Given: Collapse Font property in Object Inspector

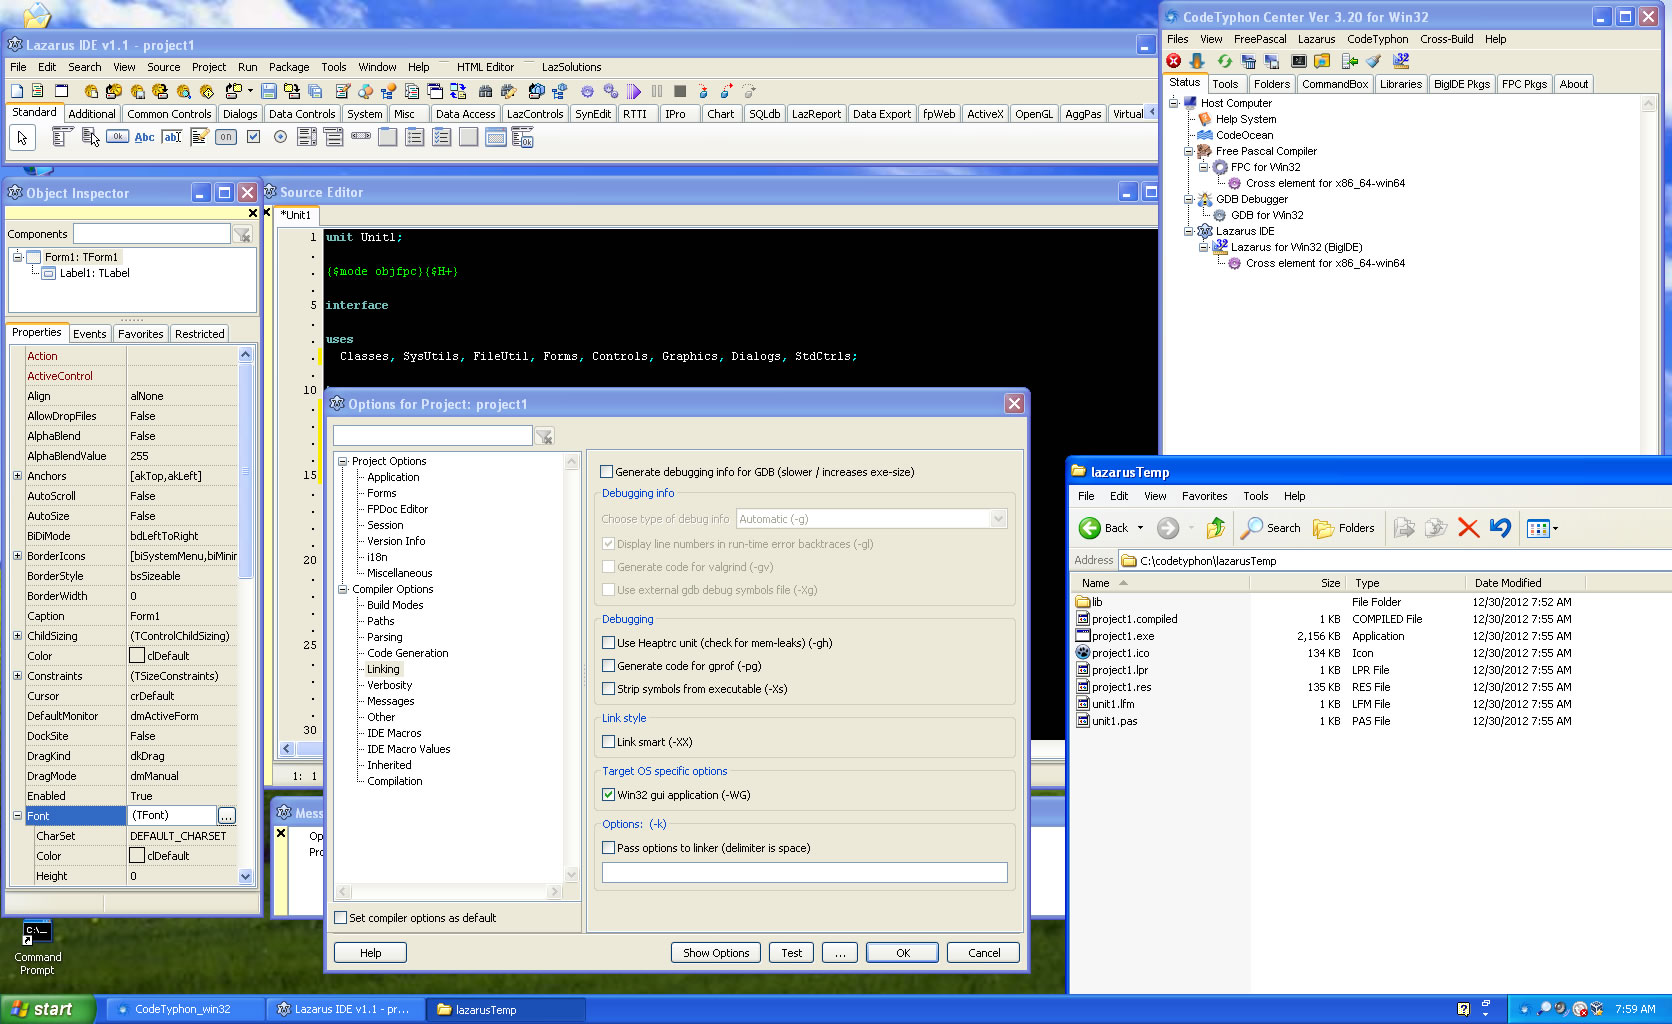Looking at the screenshot, I should (x=17, y=816).
